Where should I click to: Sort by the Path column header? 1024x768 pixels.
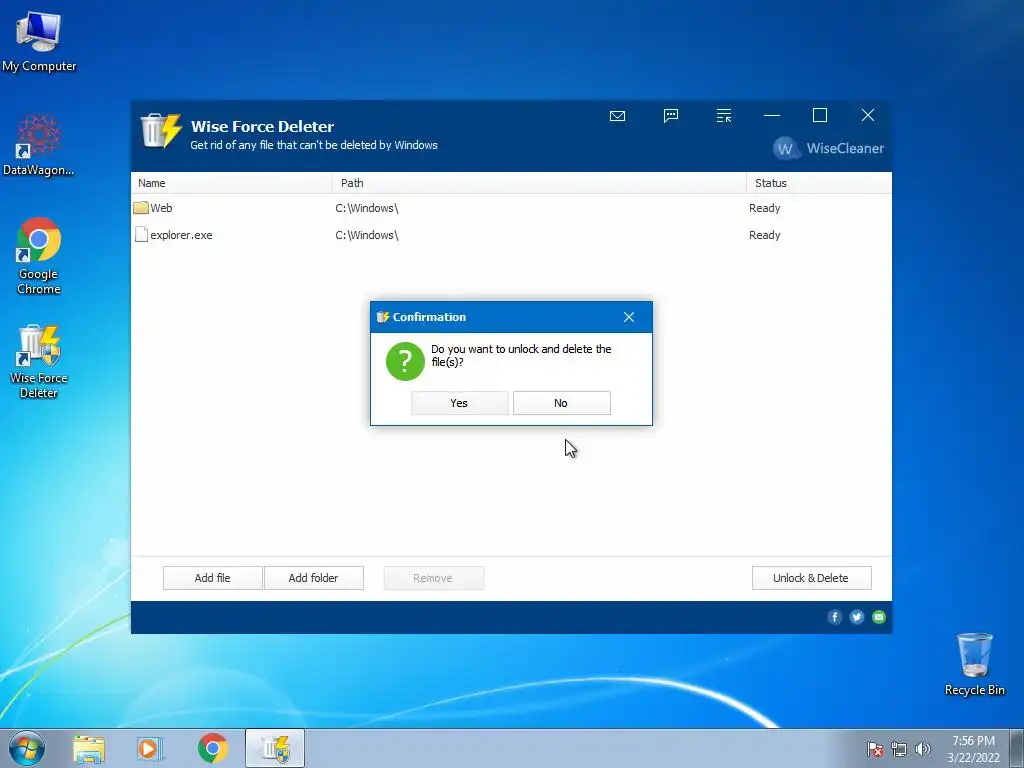pos(539,183)
